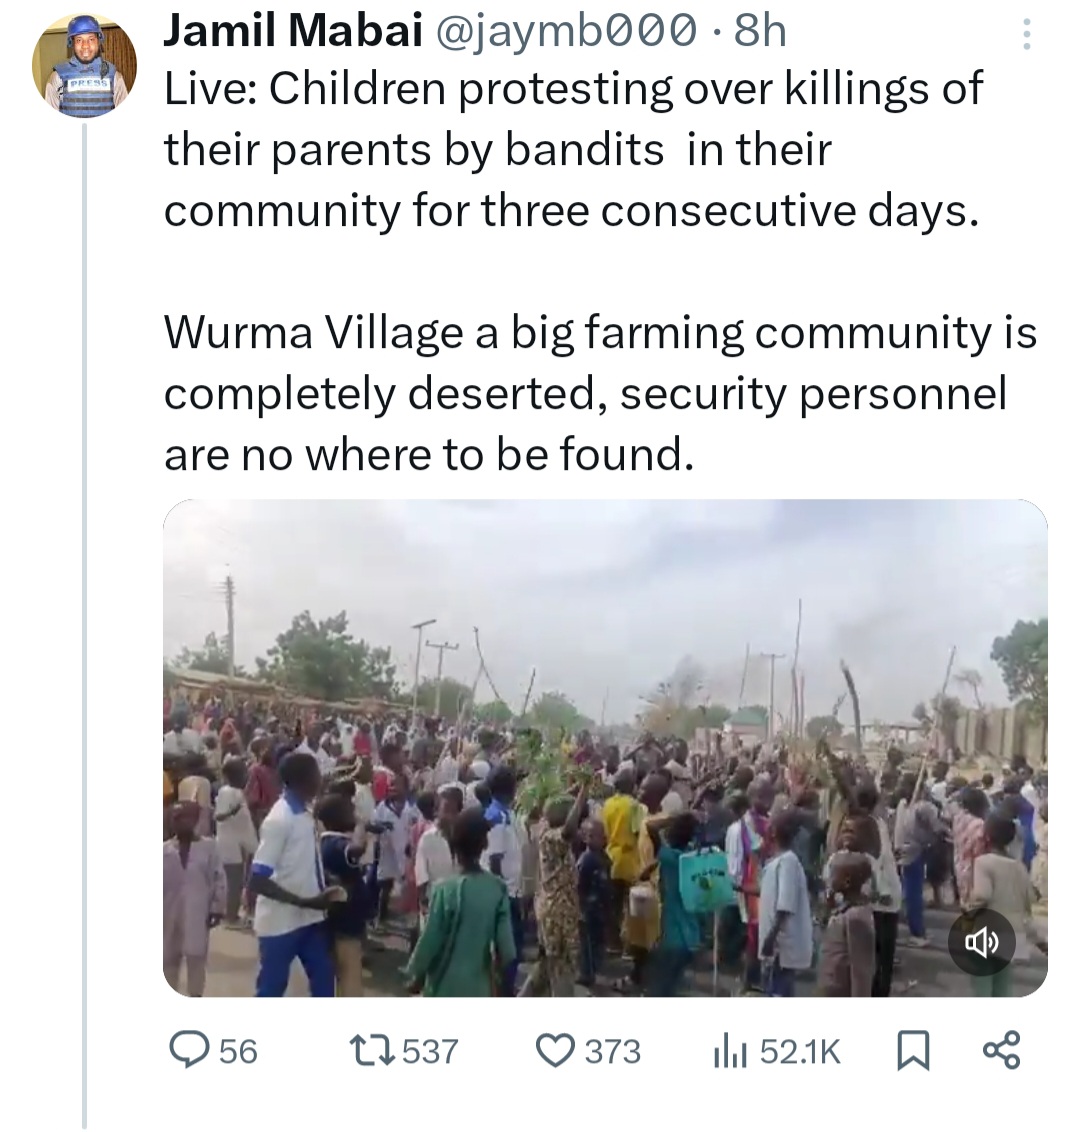
Task: Open the @jaymb000 handle link
Action: (x=562, y=32)
